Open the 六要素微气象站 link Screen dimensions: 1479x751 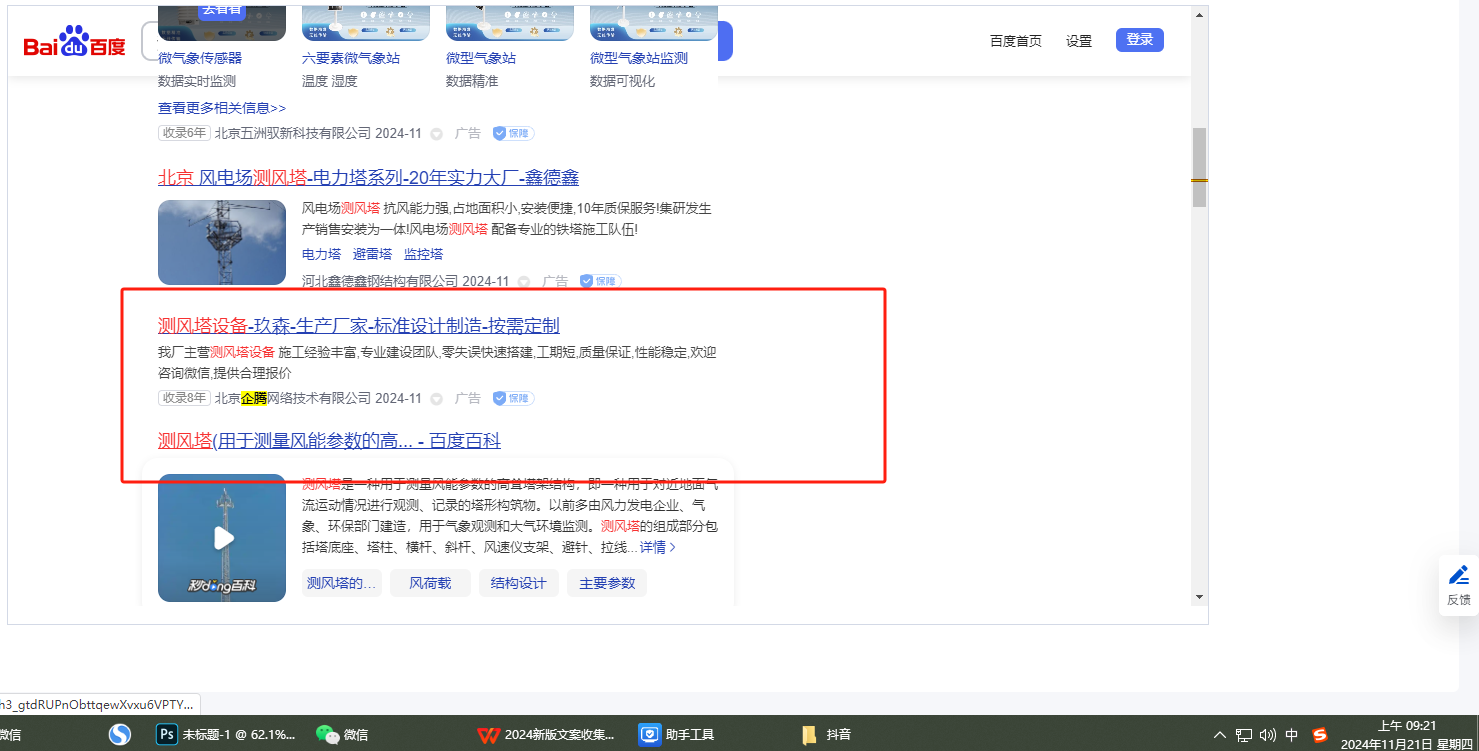tap(351, 58)
